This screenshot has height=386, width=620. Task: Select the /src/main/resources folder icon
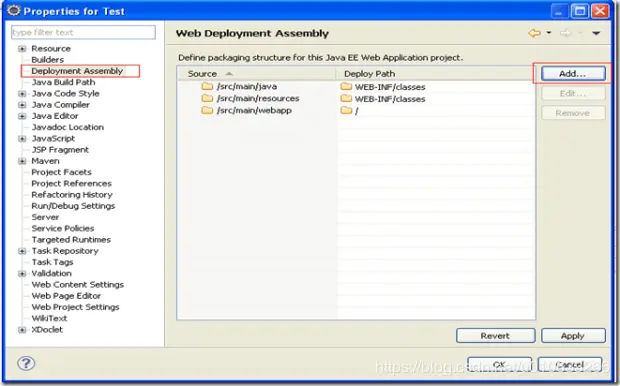(207, 98)
